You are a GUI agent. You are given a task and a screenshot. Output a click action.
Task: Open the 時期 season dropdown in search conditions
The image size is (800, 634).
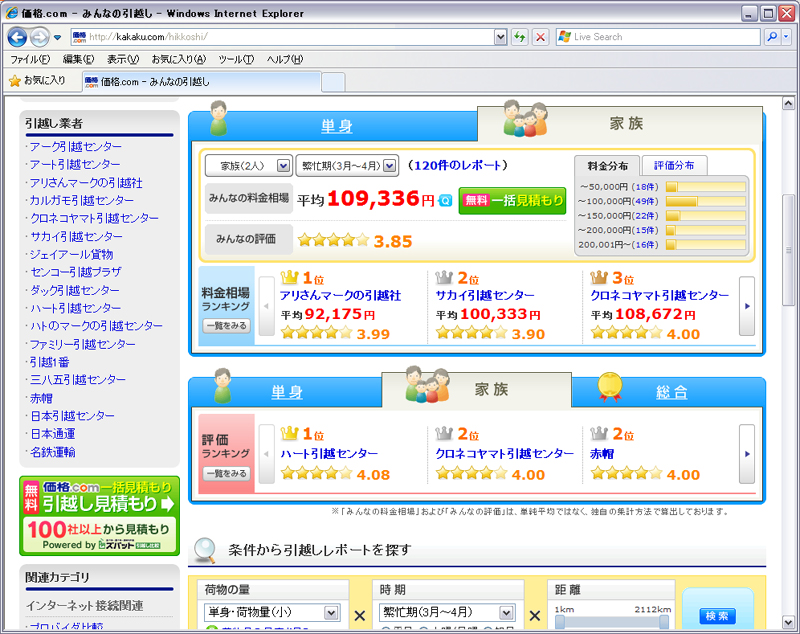[x=447, y=613]
